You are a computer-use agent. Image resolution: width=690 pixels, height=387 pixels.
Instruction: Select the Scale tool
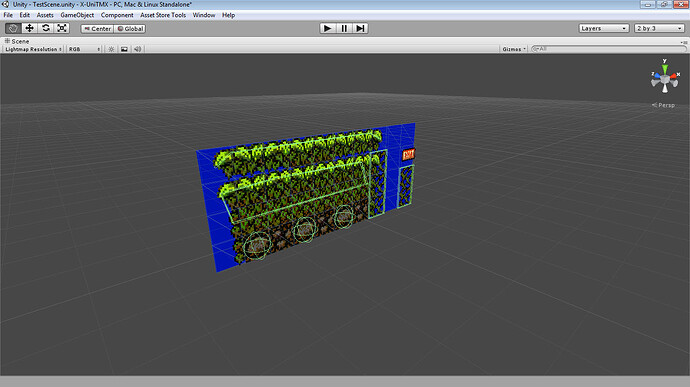(x=62, y=28)
